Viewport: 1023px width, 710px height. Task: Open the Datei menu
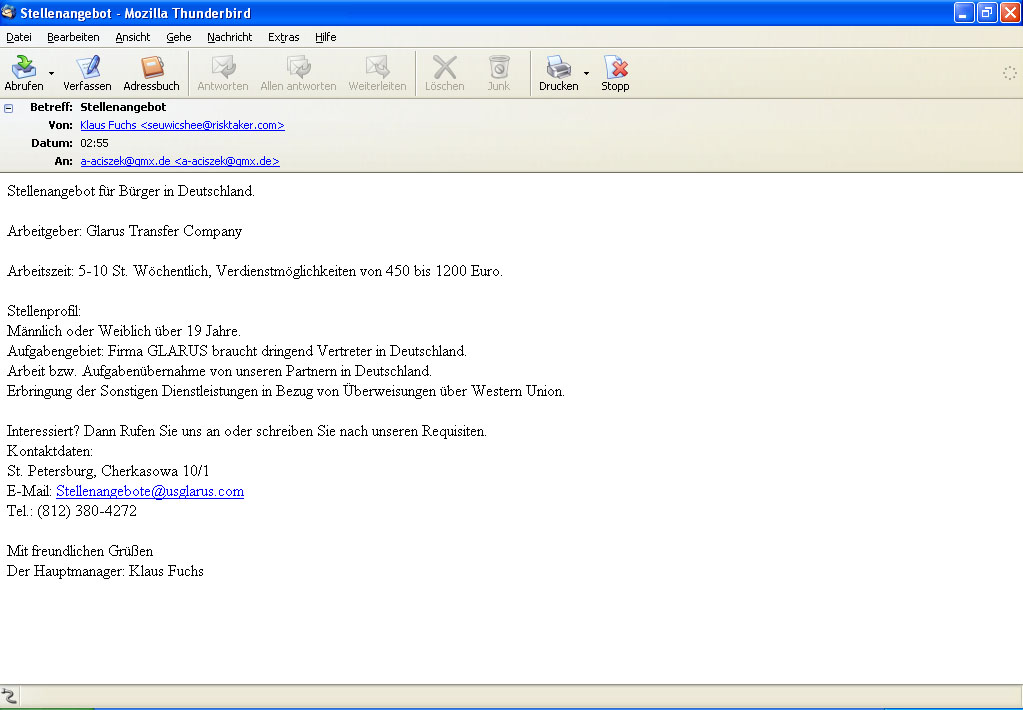point(19,37)
